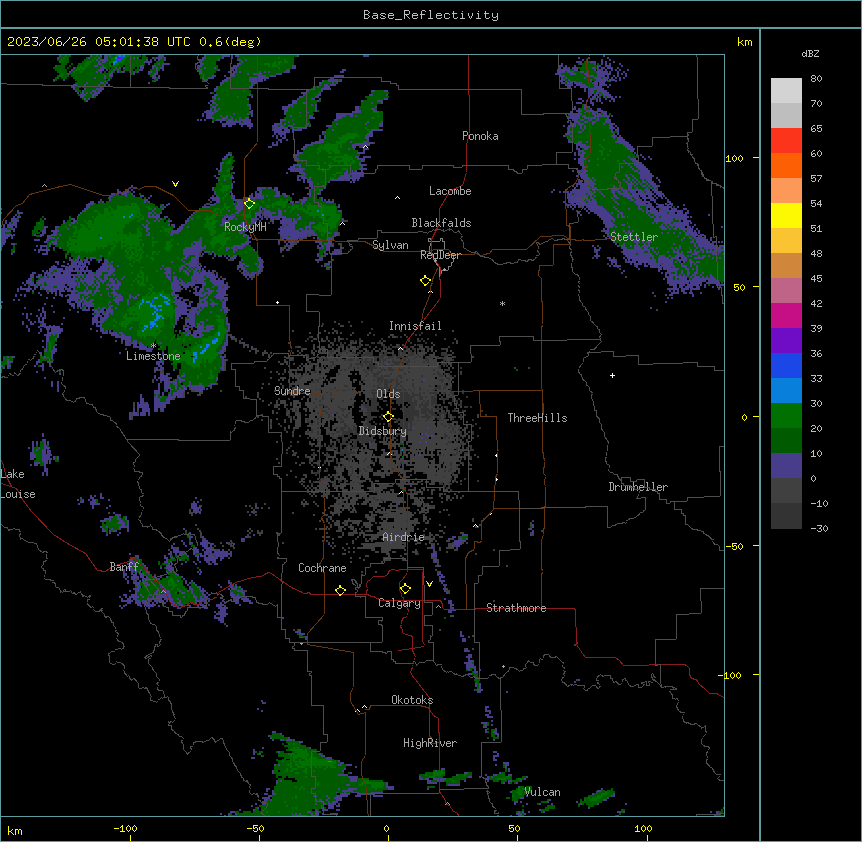Select the Lake Louise label
The width and height of the screenshot is (862, 842).
point(18,484)
